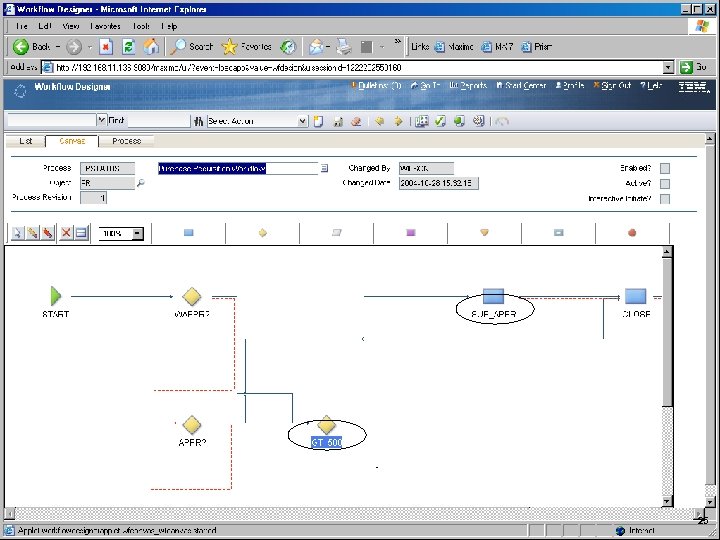The height and width of the screenshot is (540, 720).
Task: Open the Object field lookup magnifier
Action: click(141, 183)
